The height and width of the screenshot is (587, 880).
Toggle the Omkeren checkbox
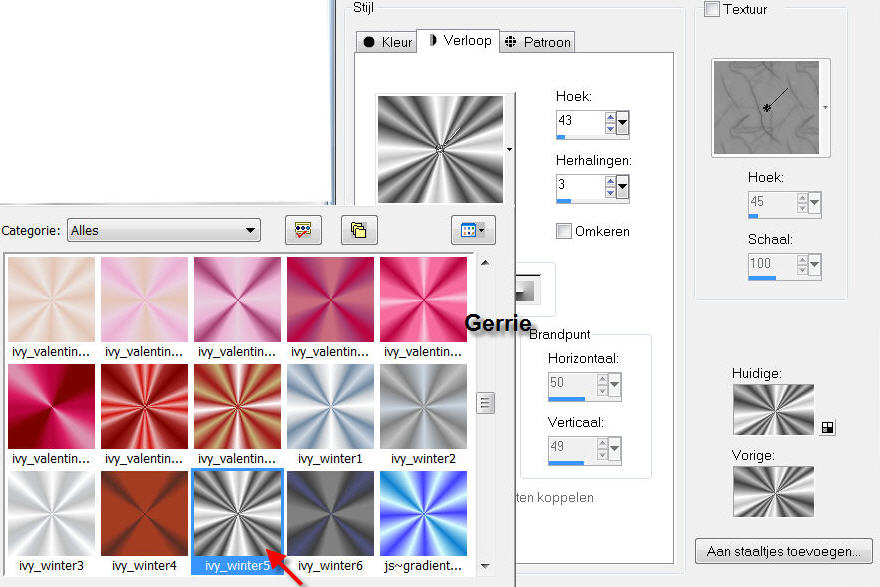click(564, 231)
